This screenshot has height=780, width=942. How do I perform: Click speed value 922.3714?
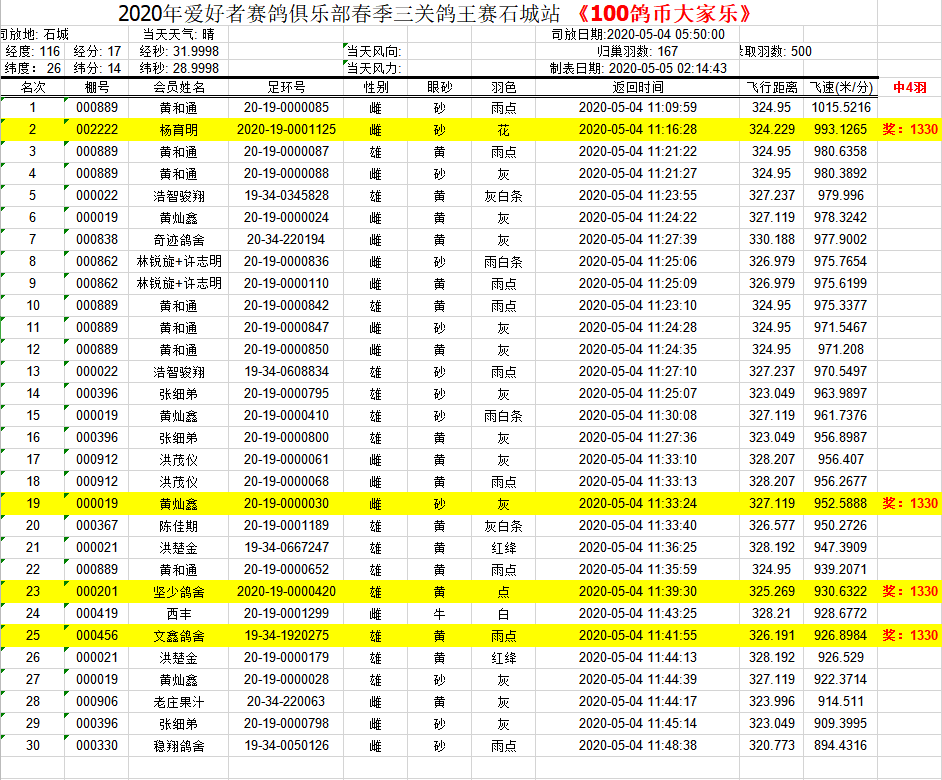[840, 680]
